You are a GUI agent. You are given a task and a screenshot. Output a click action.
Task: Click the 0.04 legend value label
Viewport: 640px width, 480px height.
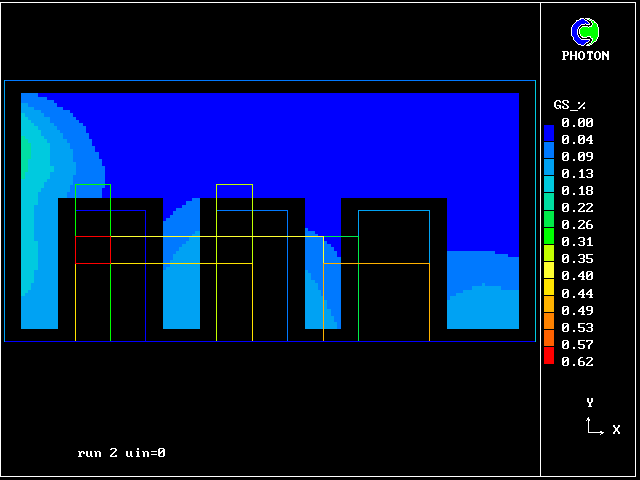(577, 140)
